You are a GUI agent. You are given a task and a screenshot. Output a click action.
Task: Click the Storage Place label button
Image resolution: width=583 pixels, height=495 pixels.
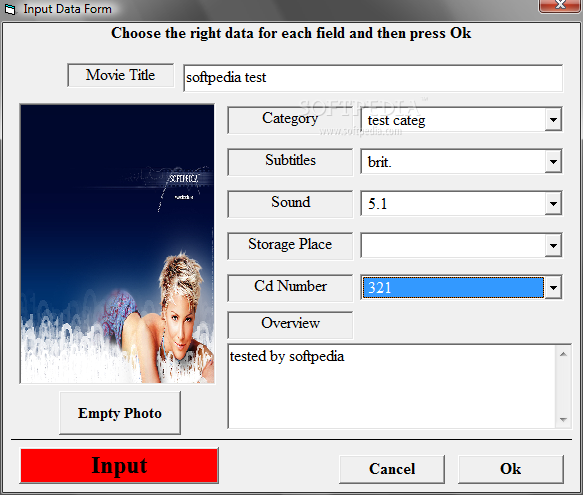[x=290, y=246]
